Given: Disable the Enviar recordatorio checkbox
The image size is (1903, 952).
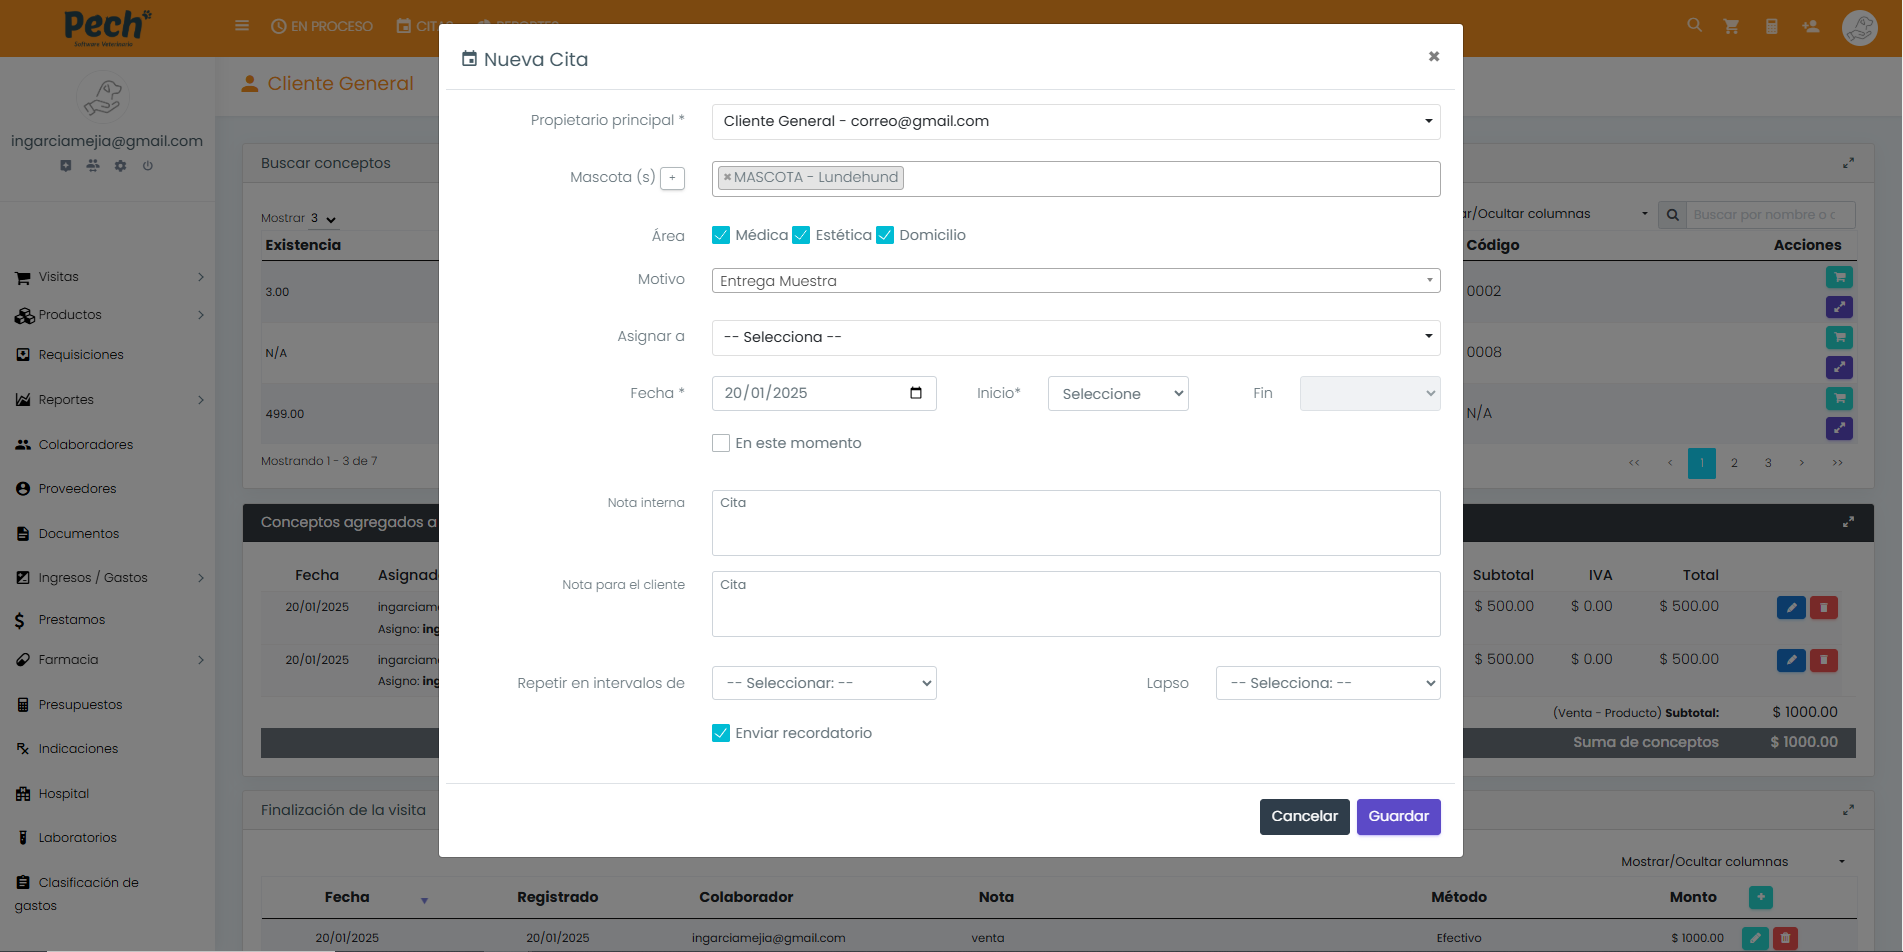Looking at the screenshot, I should [x=721, y=733].
